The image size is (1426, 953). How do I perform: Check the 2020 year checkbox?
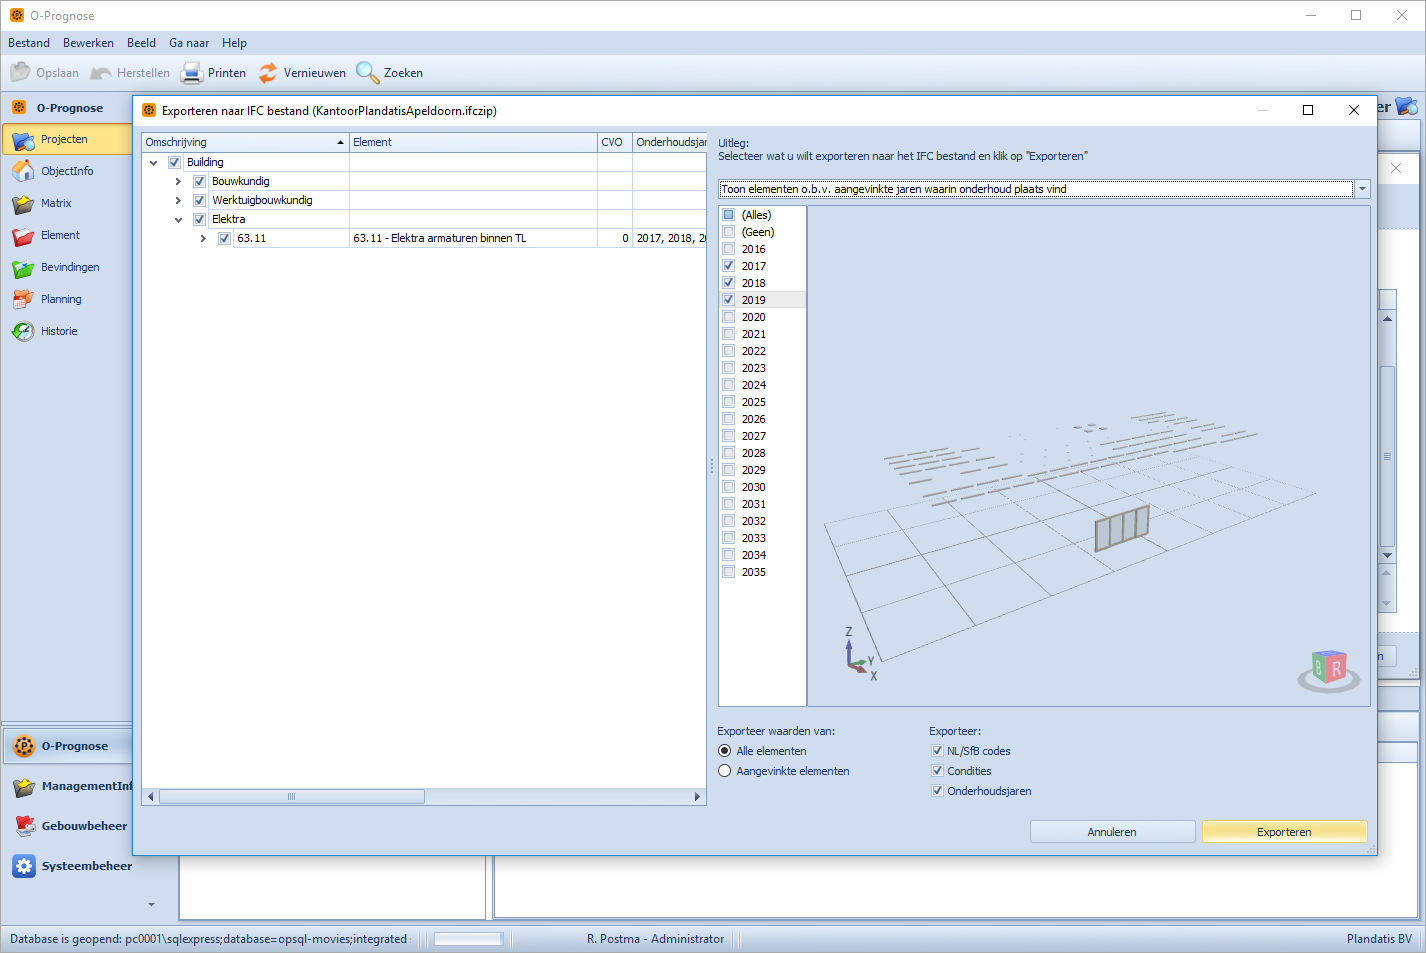pyautogui.click(x=729, y=317)
